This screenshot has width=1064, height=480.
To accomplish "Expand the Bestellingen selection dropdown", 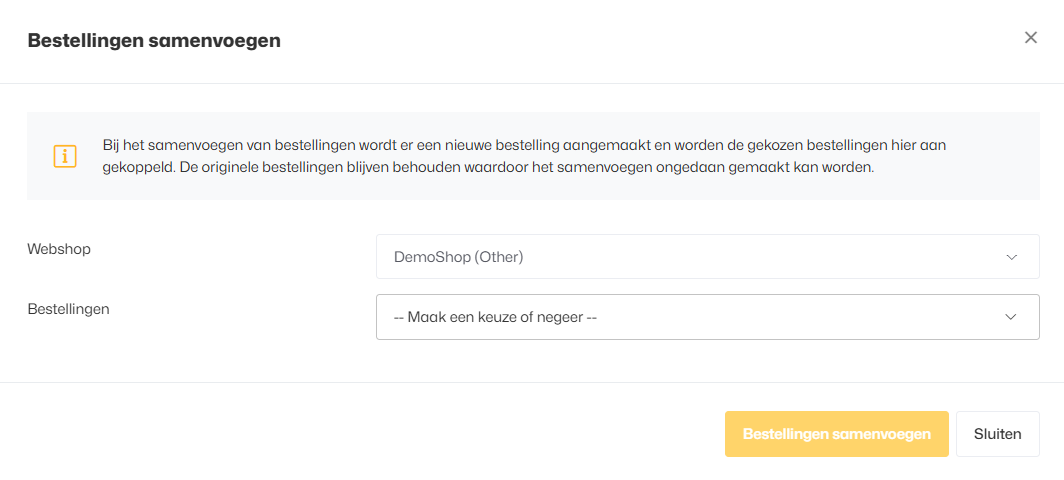I will (707, 317).
